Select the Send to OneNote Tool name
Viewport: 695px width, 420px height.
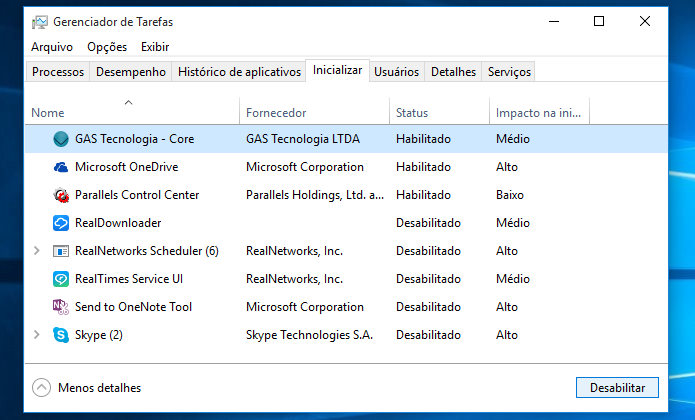133,307
